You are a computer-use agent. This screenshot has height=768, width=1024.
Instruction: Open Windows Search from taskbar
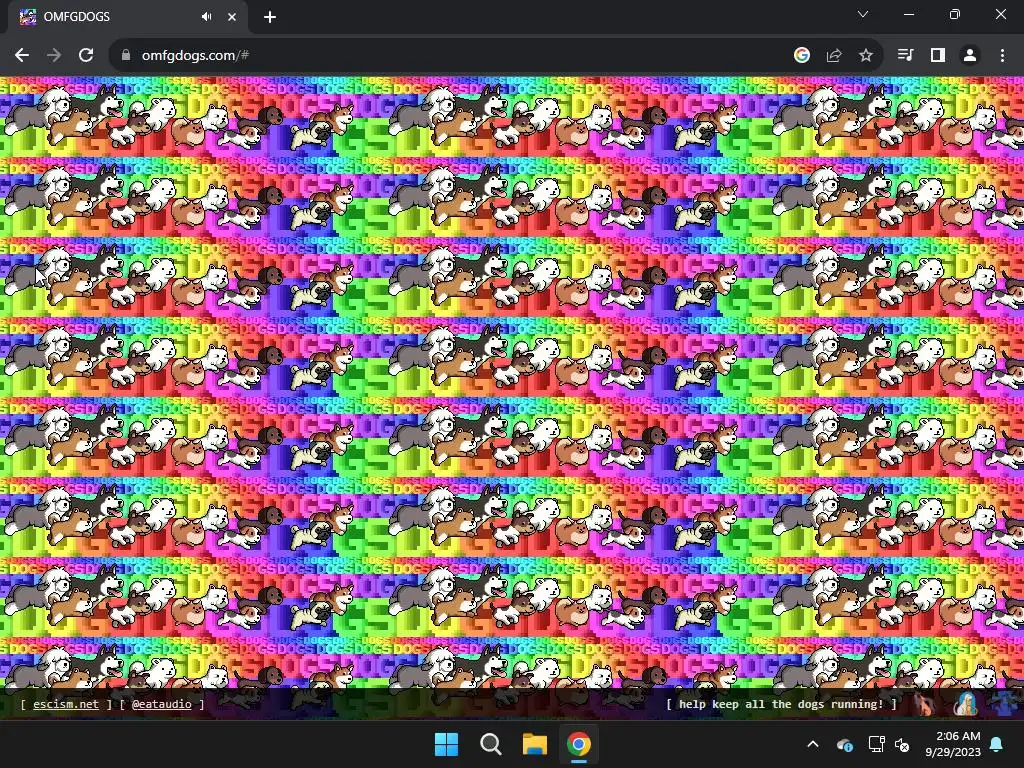point(490,744)
